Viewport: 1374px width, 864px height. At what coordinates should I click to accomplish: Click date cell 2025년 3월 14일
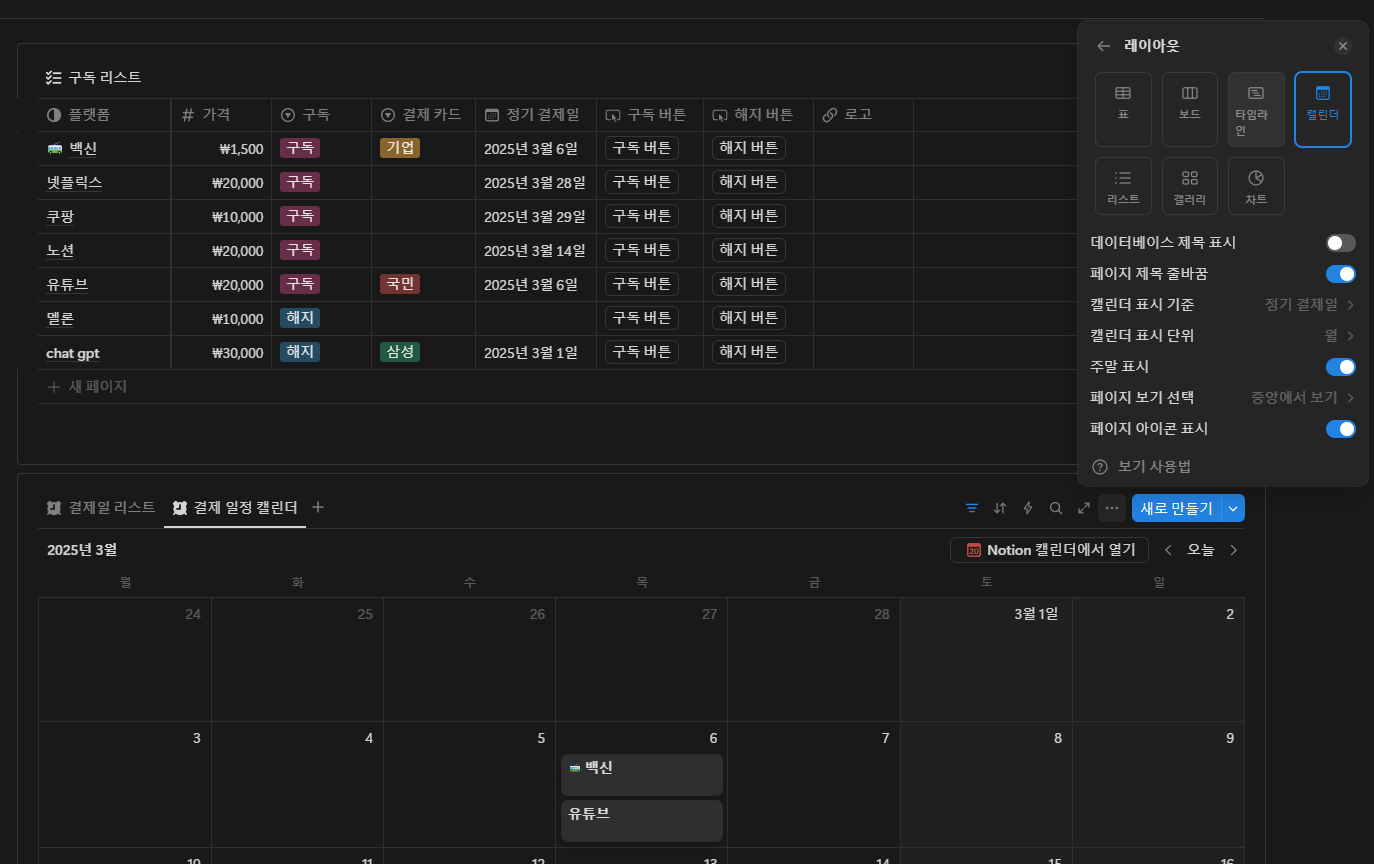click(x=536, y=250)
